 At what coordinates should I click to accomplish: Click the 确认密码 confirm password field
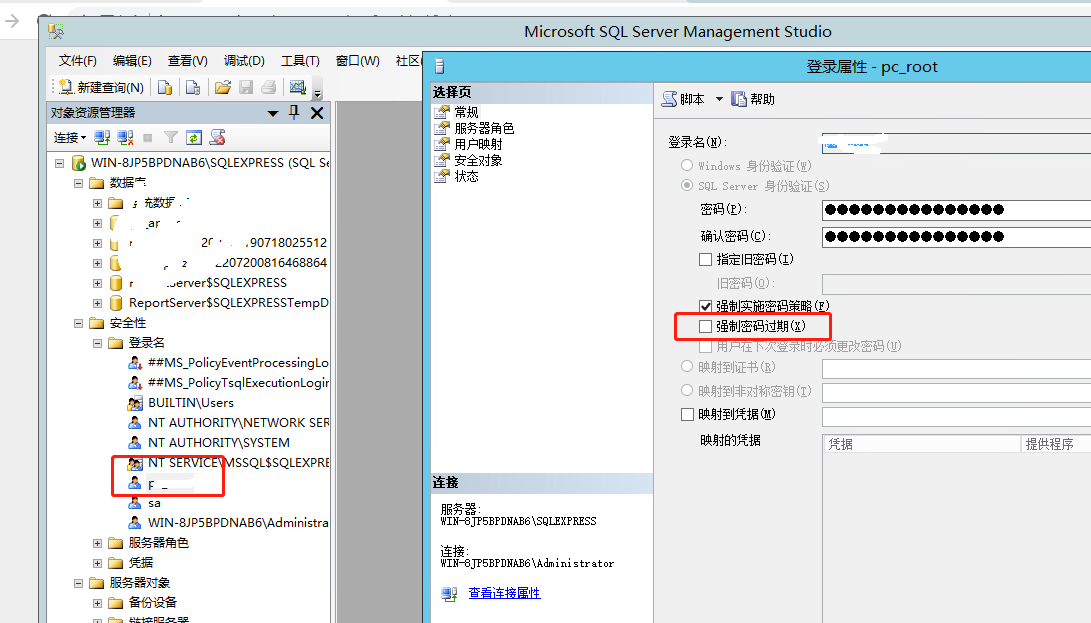[956, 237]
